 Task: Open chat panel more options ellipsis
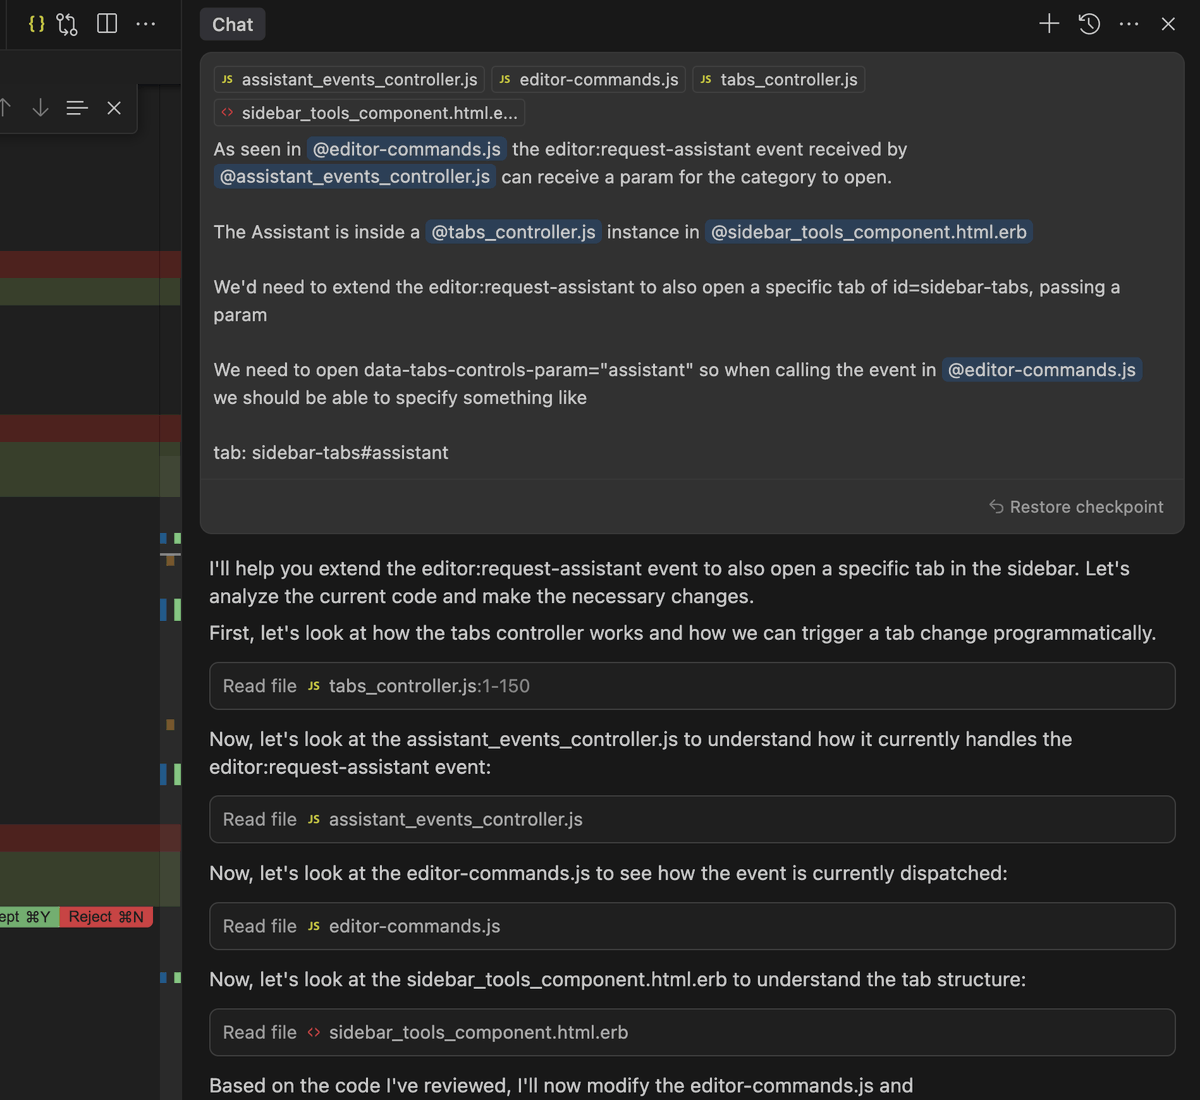(x=1129, y=23)
